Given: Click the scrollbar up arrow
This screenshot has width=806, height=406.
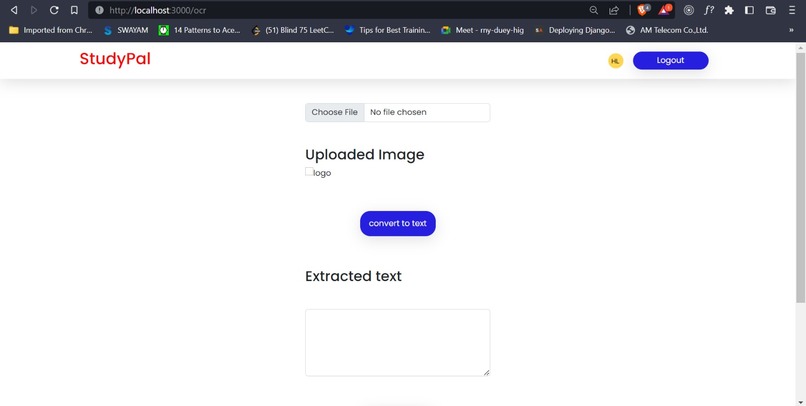Looking at the screenshot, I should pyautogui.click(x=800, y=48).
